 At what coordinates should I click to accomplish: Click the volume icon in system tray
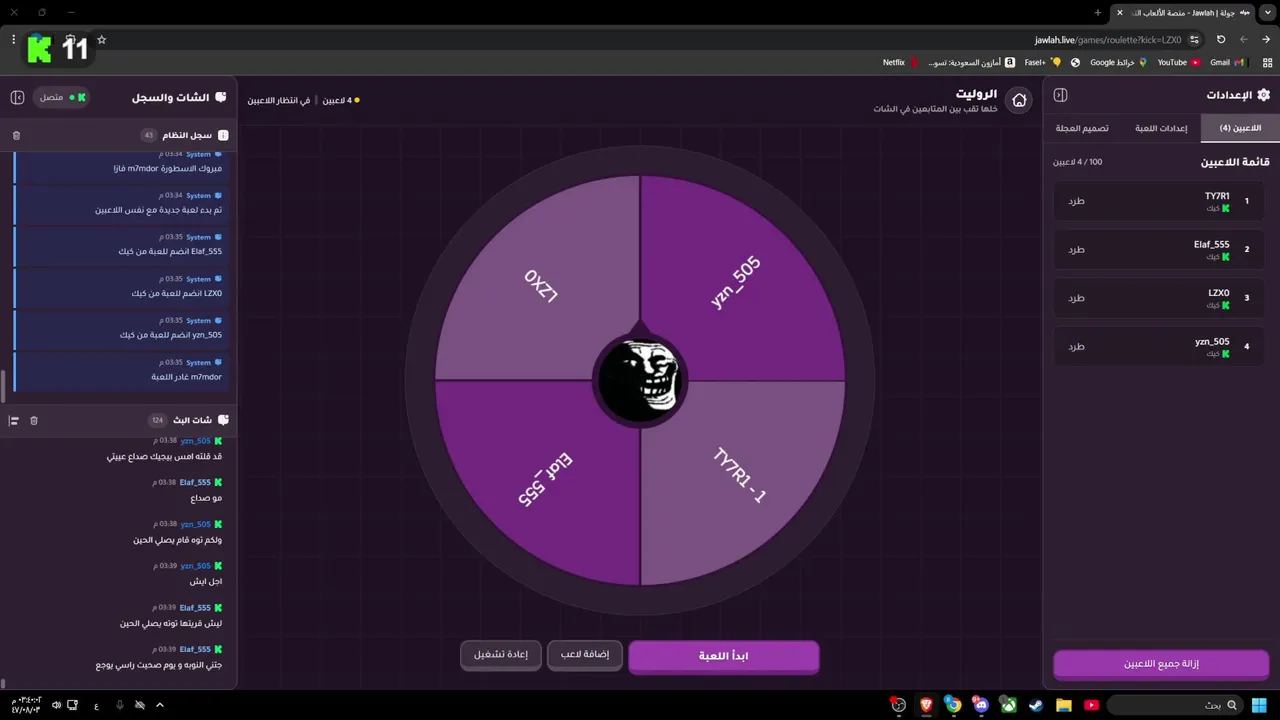(x=55, y=705)
